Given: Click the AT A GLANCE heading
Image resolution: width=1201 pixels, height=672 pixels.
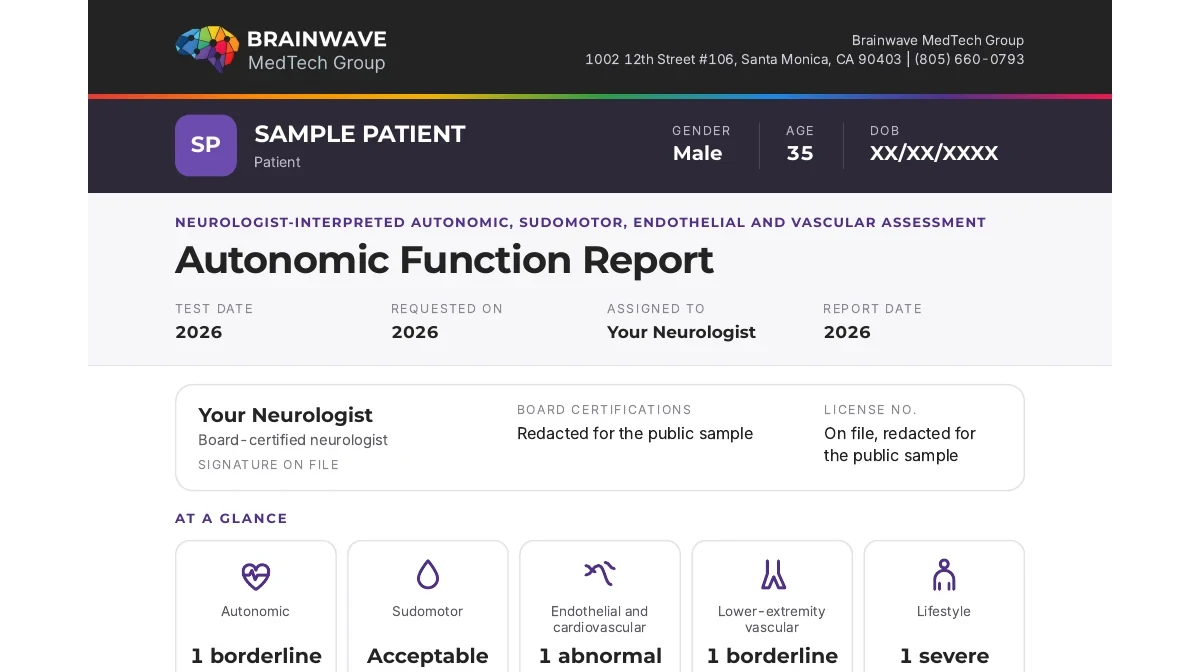Looking at the screenshot, I should point(231,518).
